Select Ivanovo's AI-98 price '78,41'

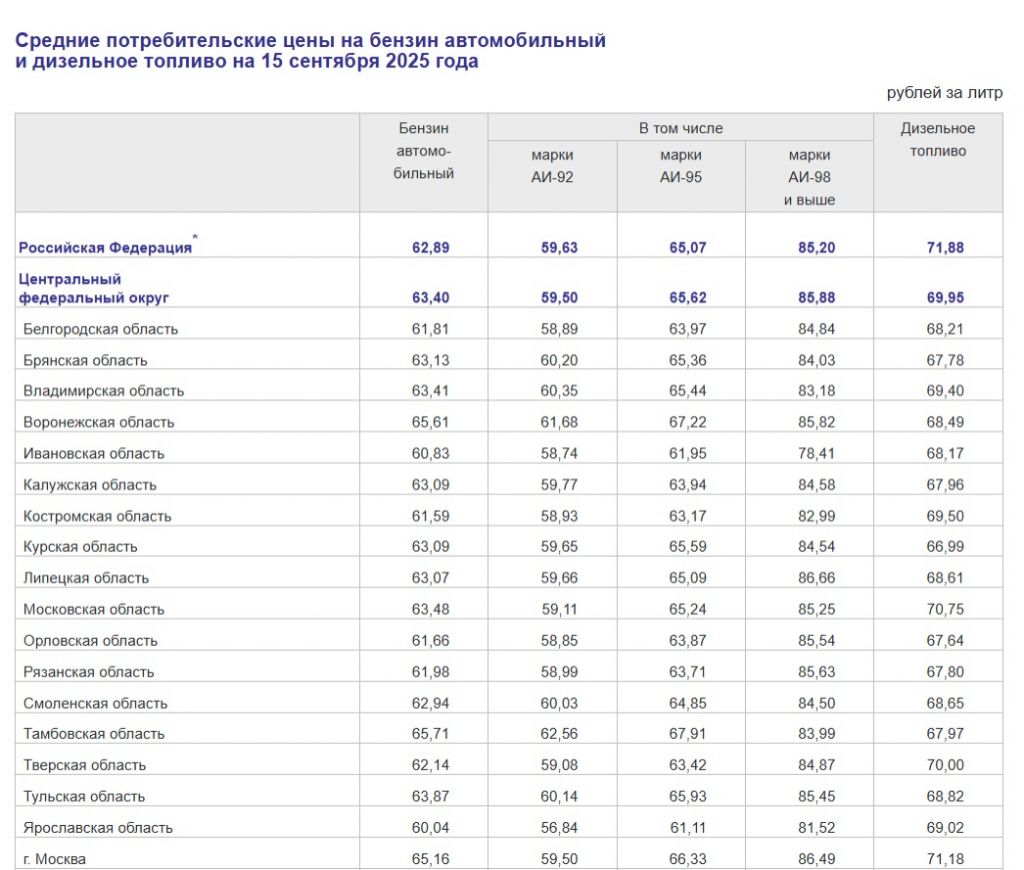click(x=816, y=453)
